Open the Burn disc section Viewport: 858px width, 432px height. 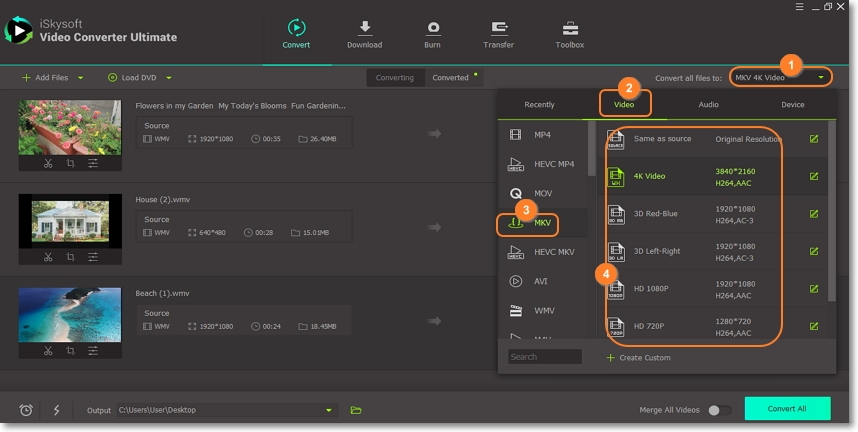[433, 29]
